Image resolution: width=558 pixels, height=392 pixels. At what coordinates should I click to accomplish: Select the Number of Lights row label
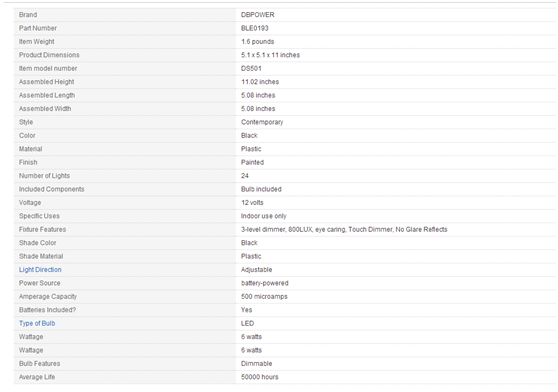click(44, 176)
